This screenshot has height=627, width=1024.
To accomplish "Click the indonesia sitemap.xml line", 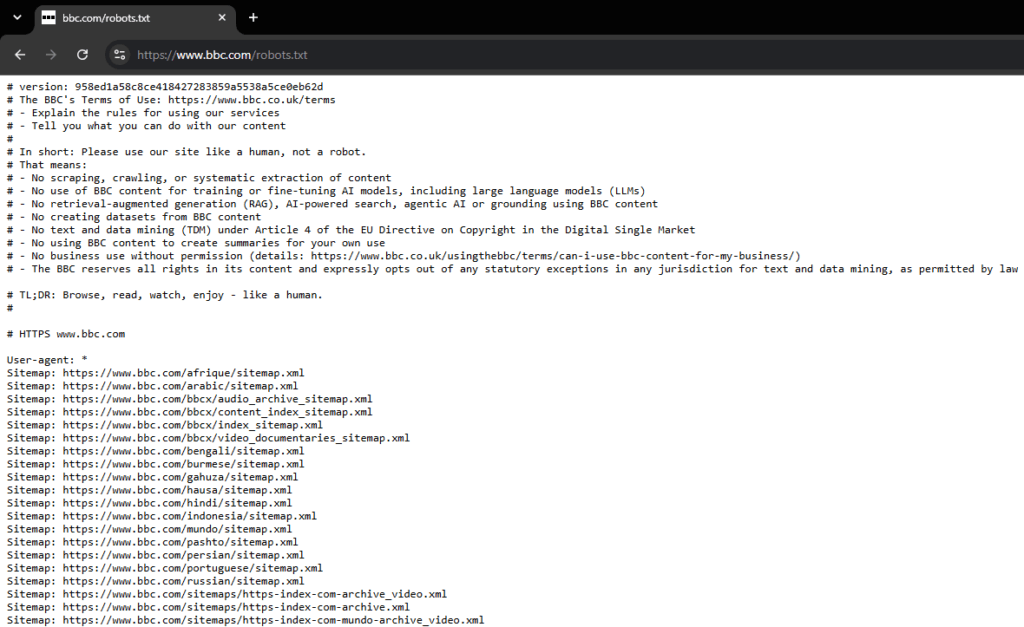I will tap(162, 516).
